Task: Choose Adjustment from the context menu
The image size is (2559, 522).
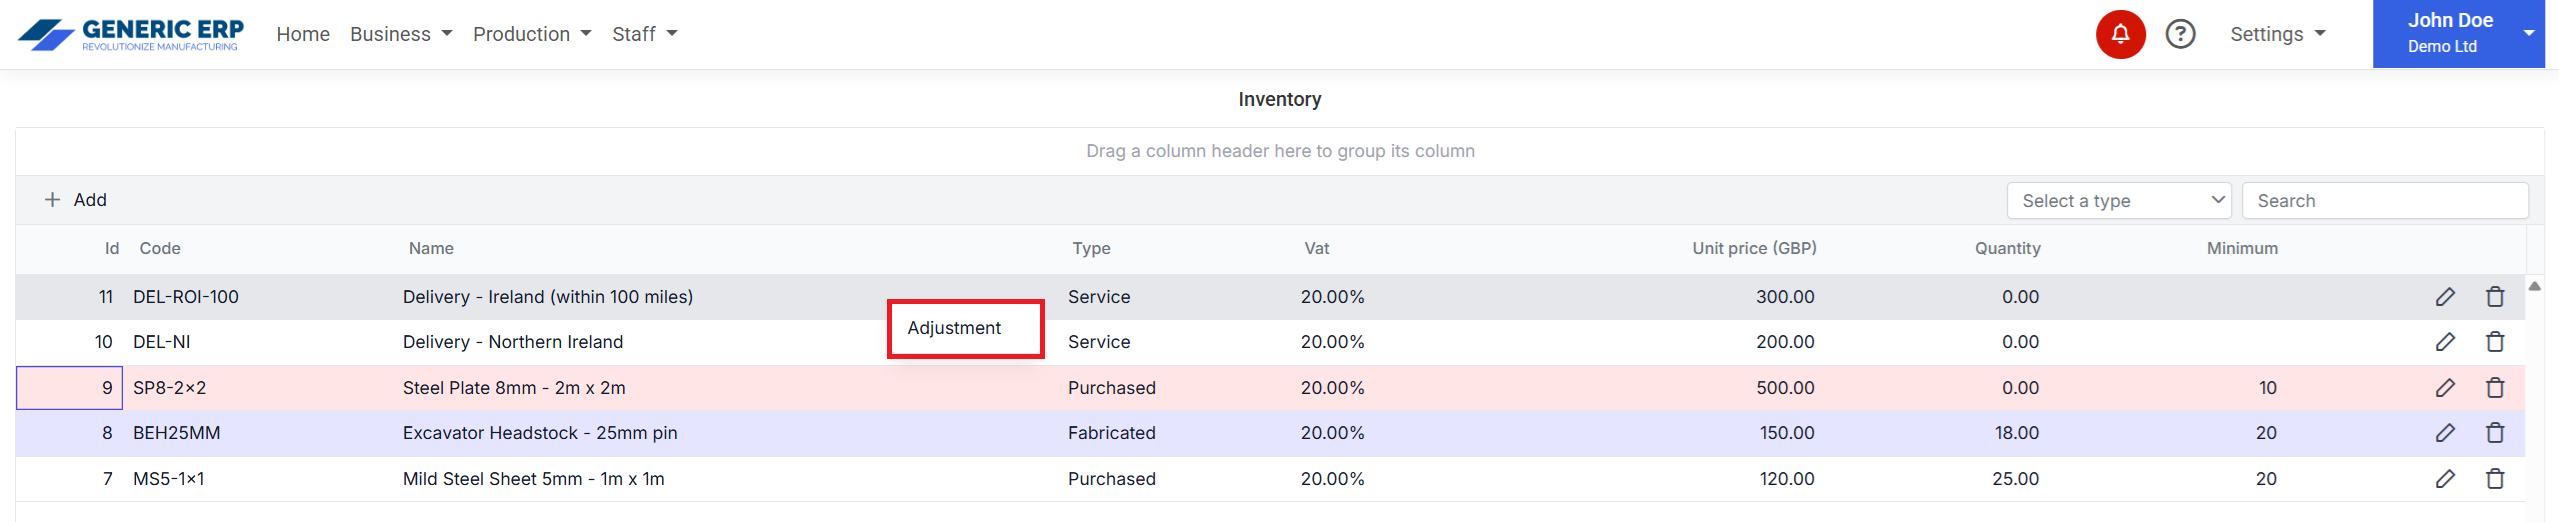Action: click(954, 328)
